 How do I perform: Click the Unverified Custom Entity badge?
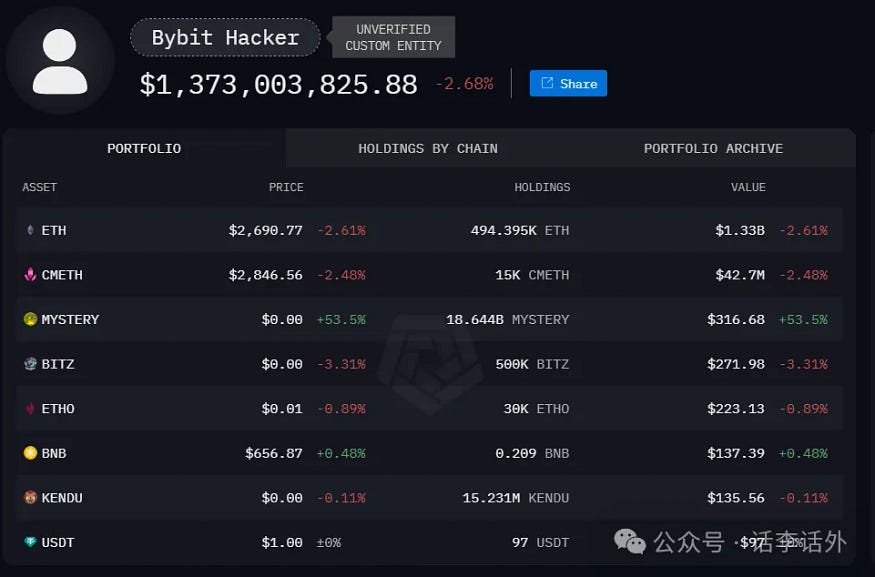click(x=393, y=37)
